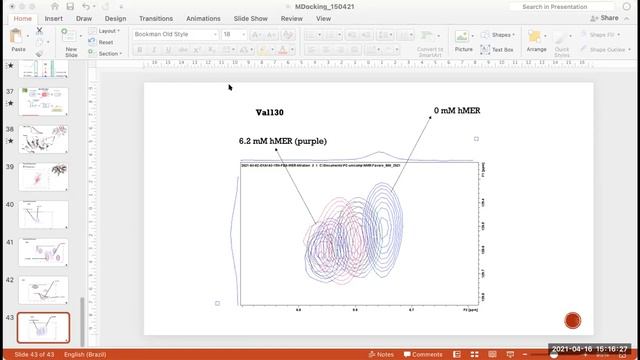Viewport: 640px width, 360px height.
Task: Click the Home icon in title bar
Action: (55, 7)
